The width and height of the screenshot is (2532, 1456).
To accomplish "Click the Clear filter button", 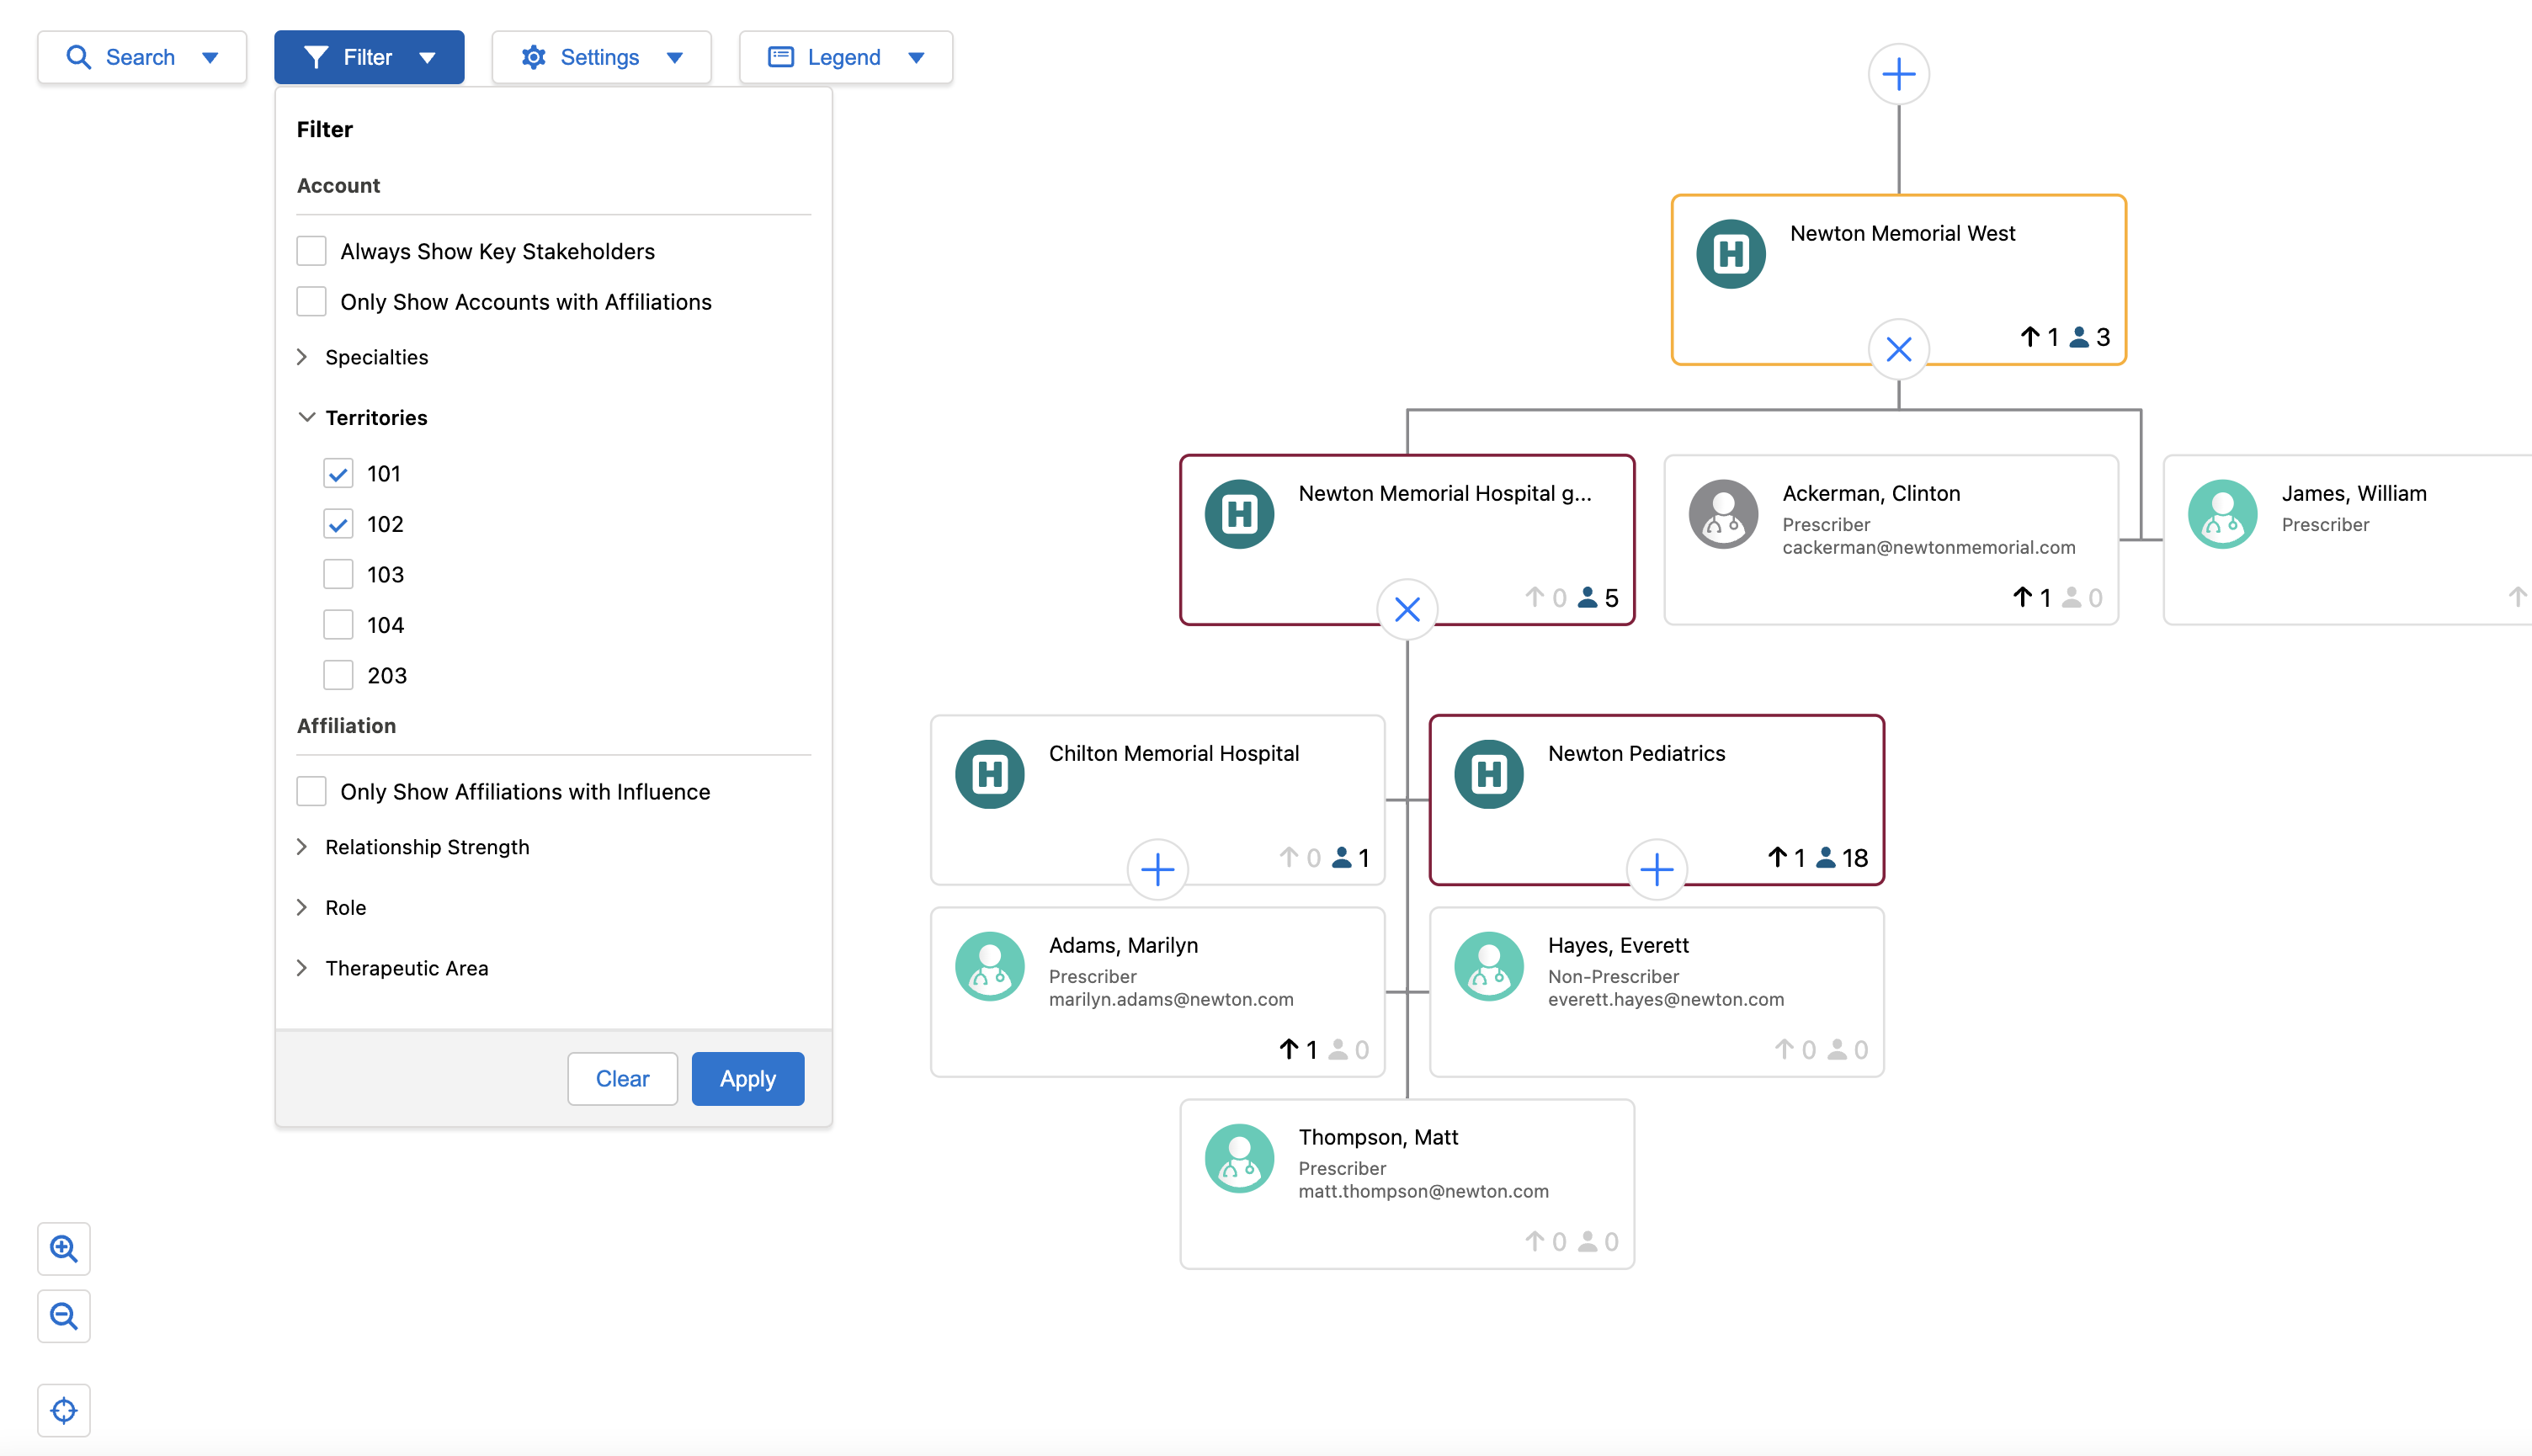I will point(622,1078).
